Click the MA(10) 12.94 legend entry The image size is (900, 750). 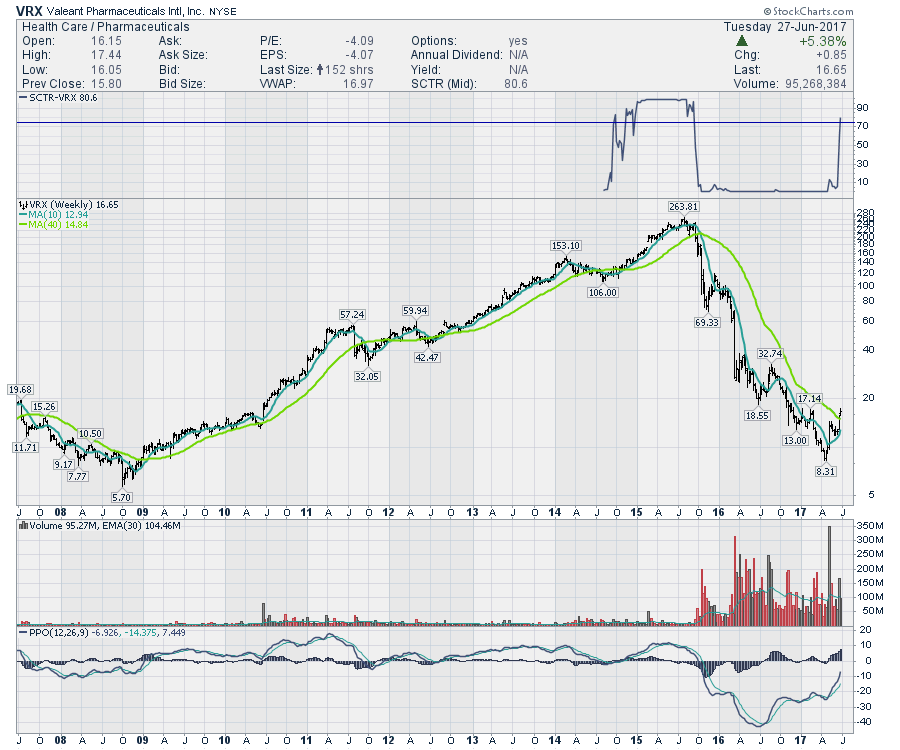pos(53,215)
